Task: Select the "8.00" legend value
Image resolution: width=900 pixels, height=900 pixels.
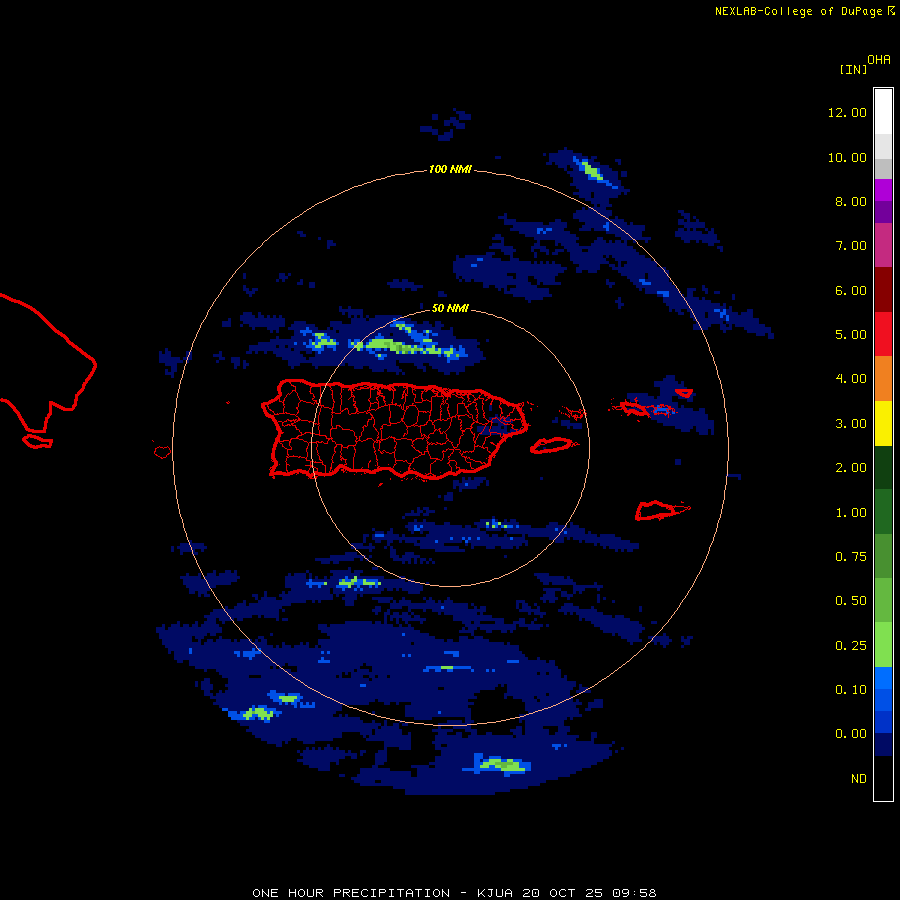Action: (x=851, y=201)
